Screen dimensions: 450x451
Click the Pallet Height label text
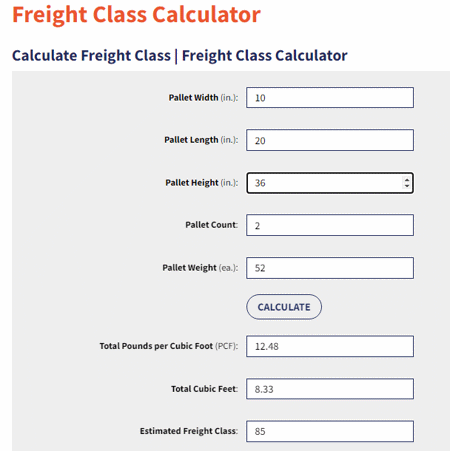pos(202,183)
